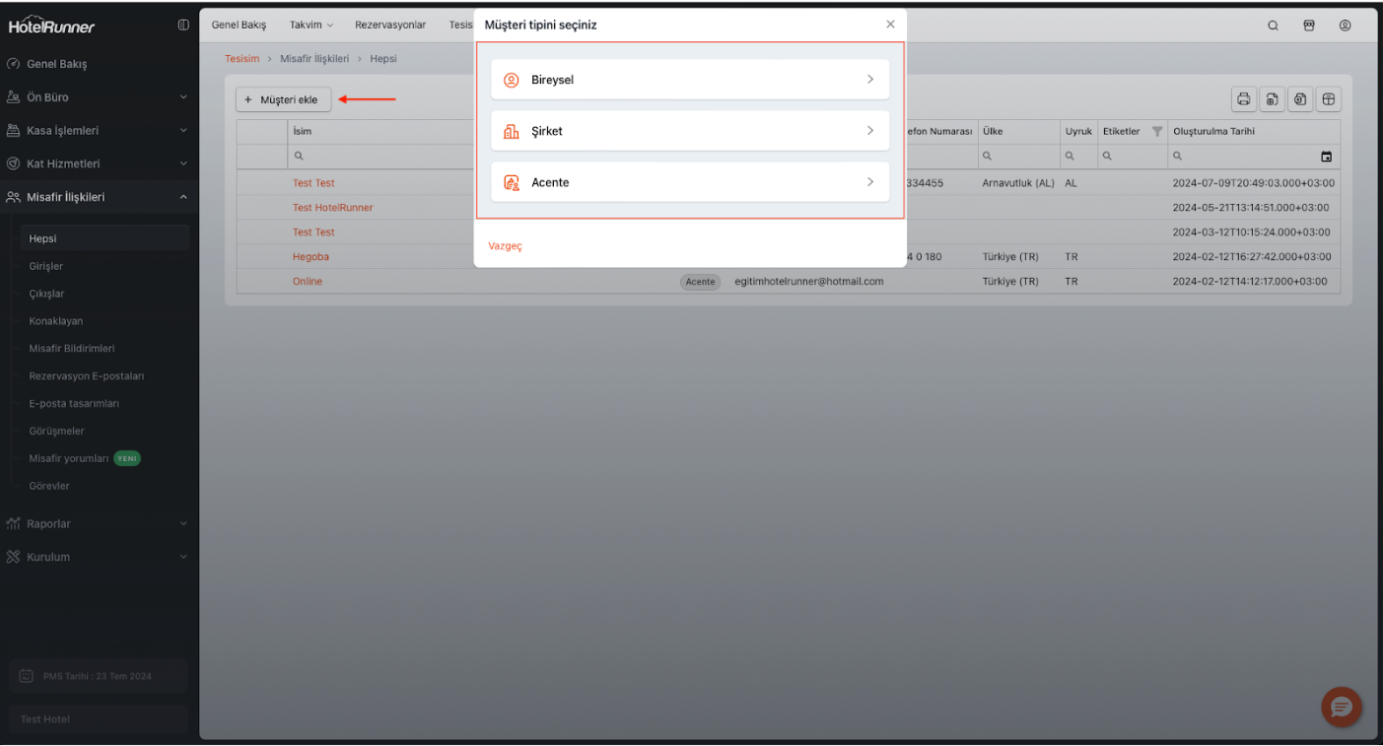Select Şirket customer type
Image resolution: width=1383 pixels, height=746 pixels.
tap(689, 131)
